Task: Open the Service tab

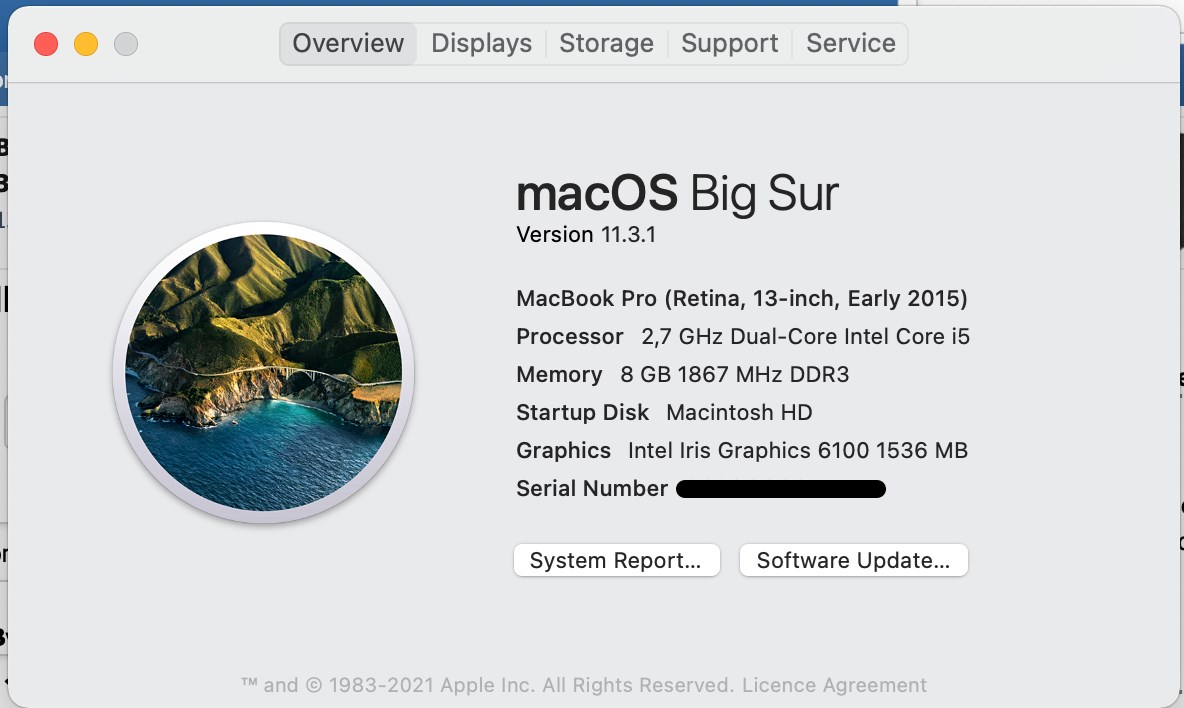Action: (x=850, y=44)
